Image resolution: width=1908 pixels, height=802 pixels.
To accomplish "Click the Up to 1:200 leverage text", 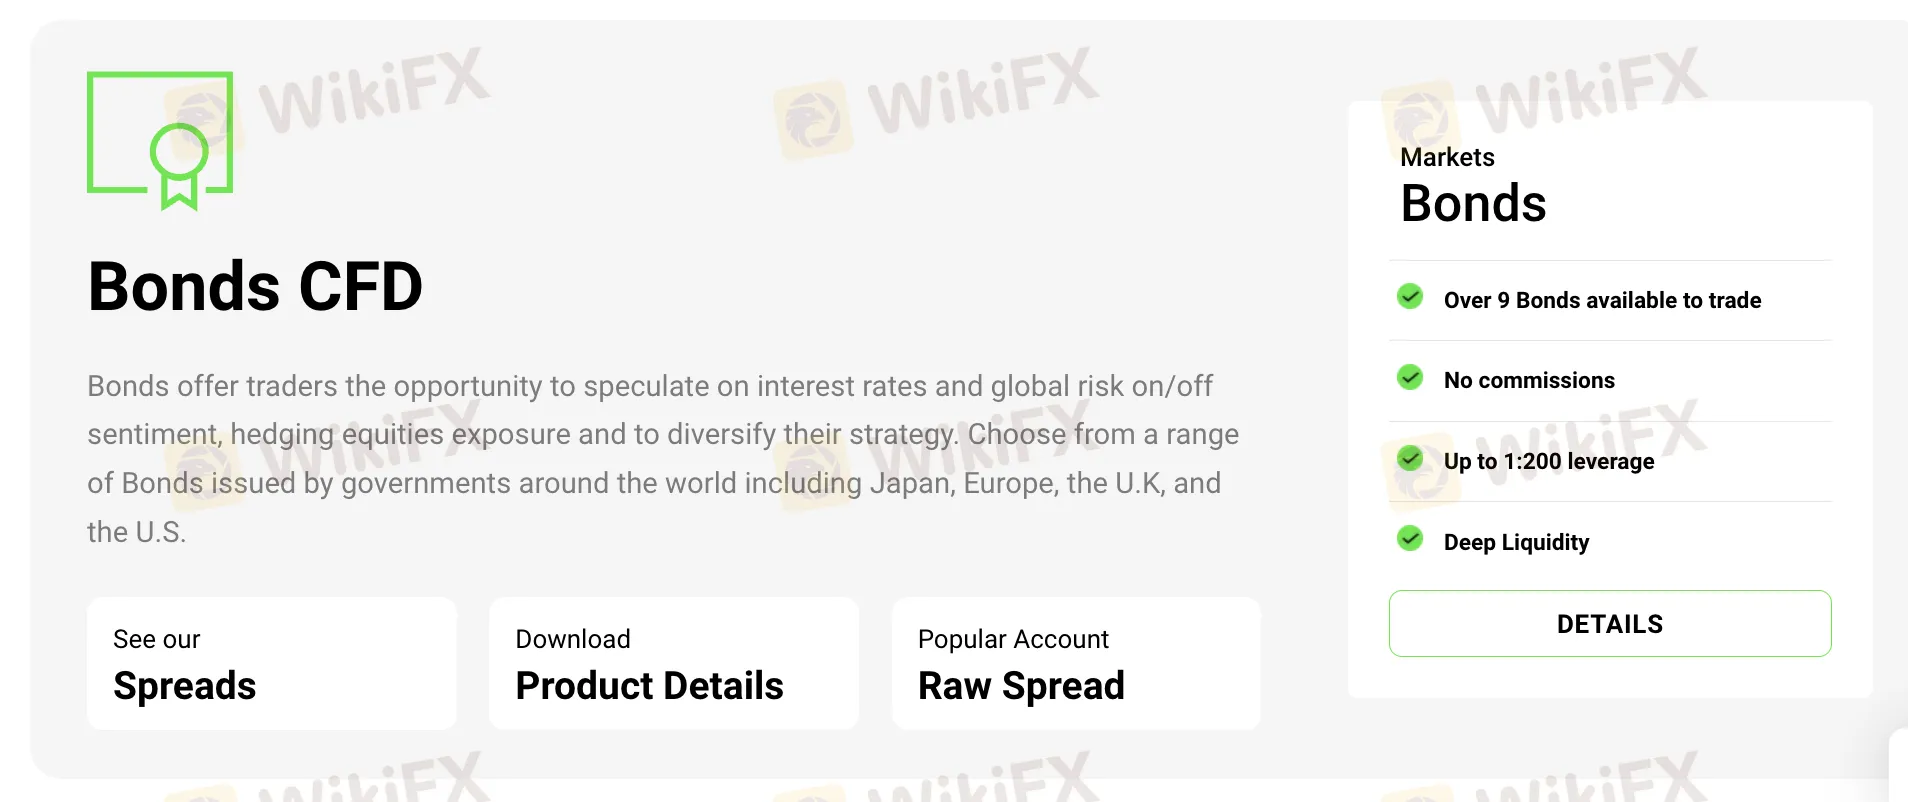I will (1549, 461).
